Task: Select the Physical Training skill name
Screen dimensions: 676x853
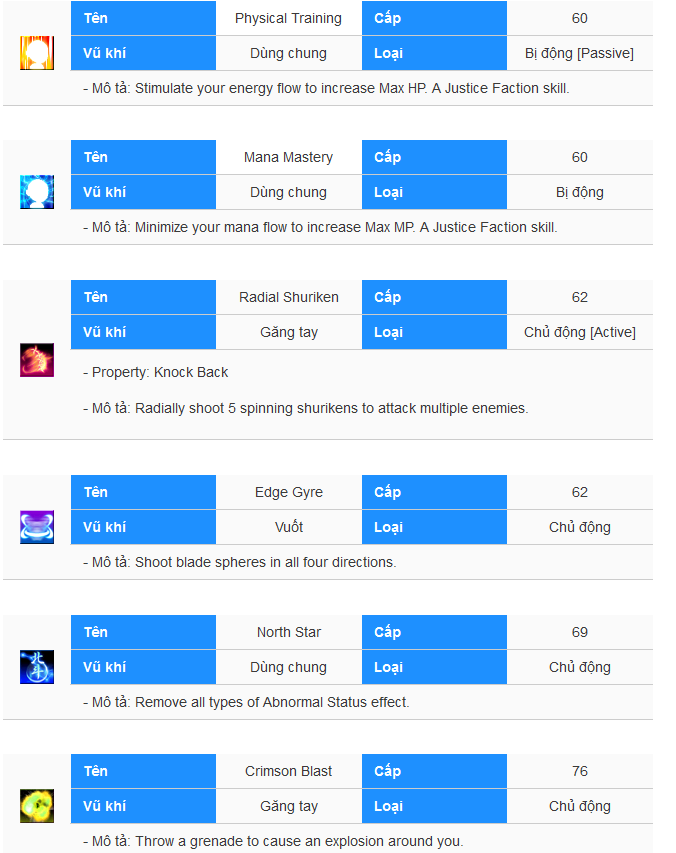Action: [289, 18]
